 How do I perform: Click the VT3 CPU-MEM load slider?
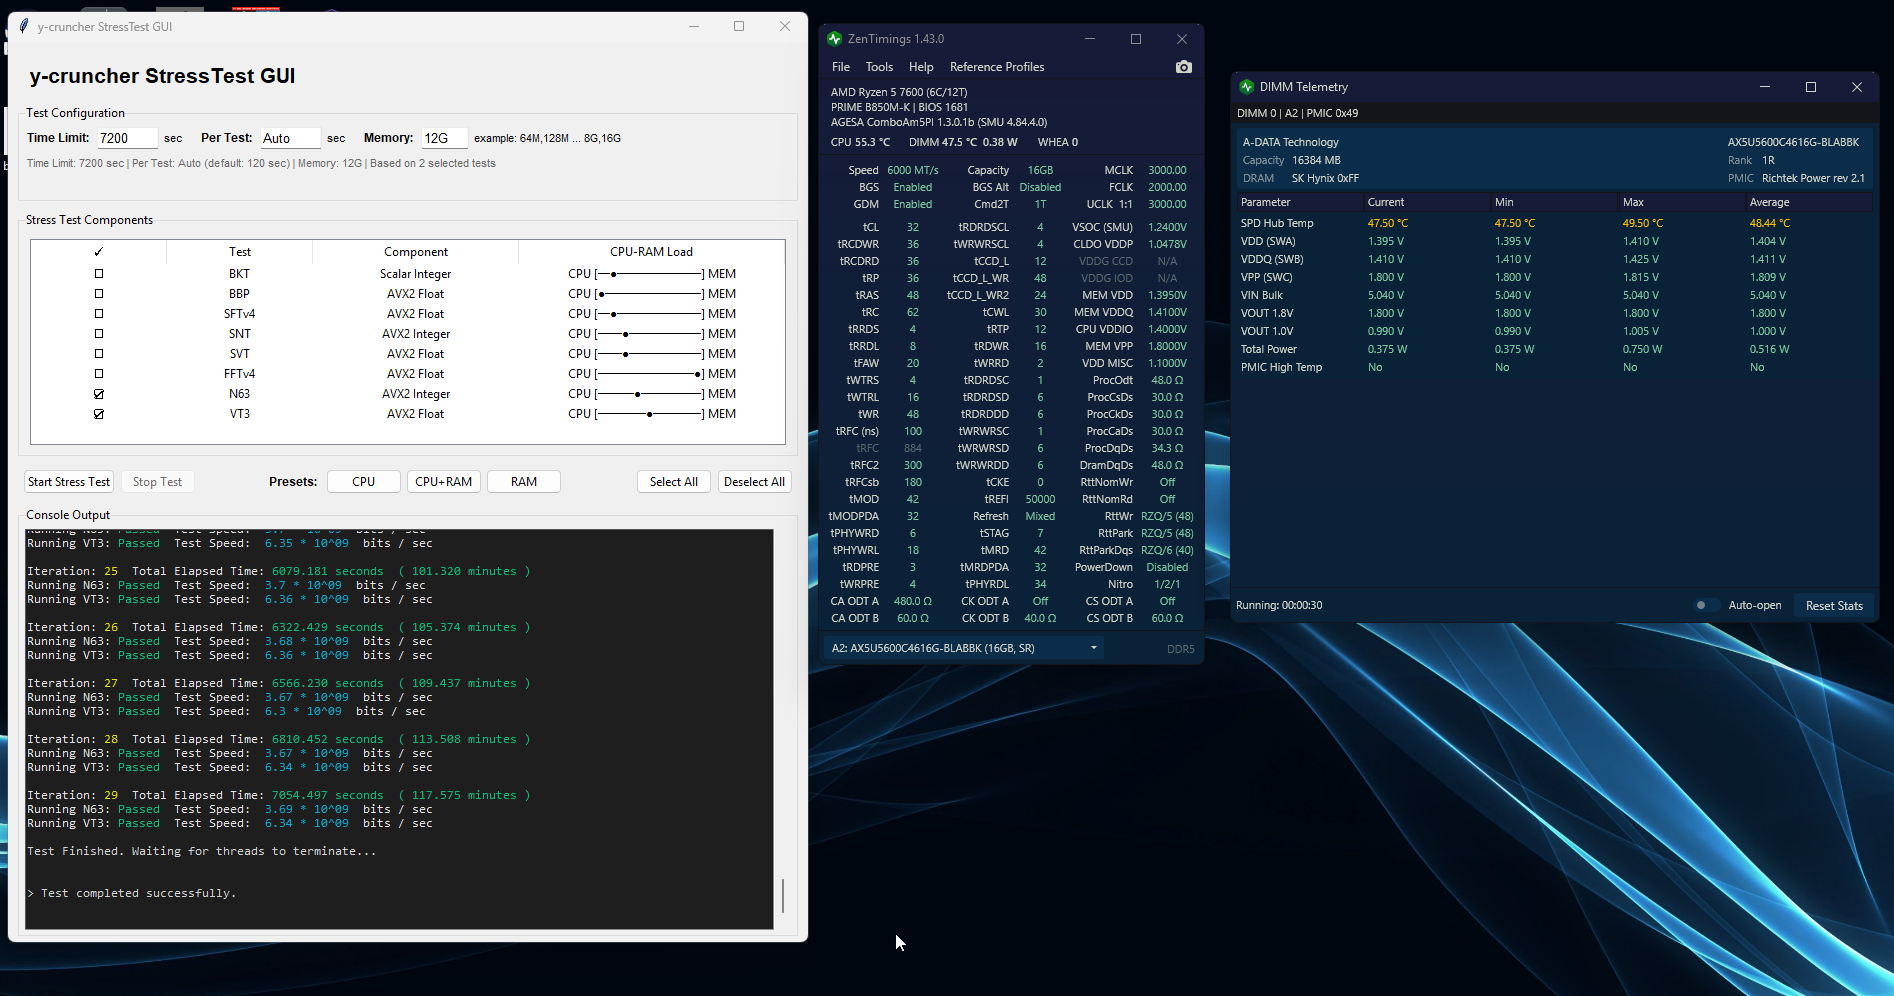click(x=650, y=414)
